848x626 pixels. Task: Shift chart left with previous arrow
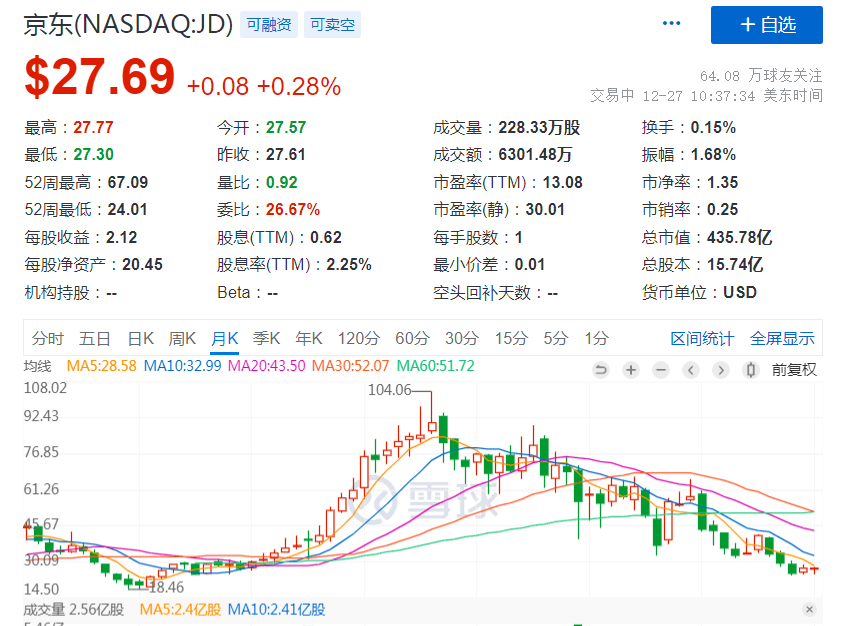tap(691, 370)
